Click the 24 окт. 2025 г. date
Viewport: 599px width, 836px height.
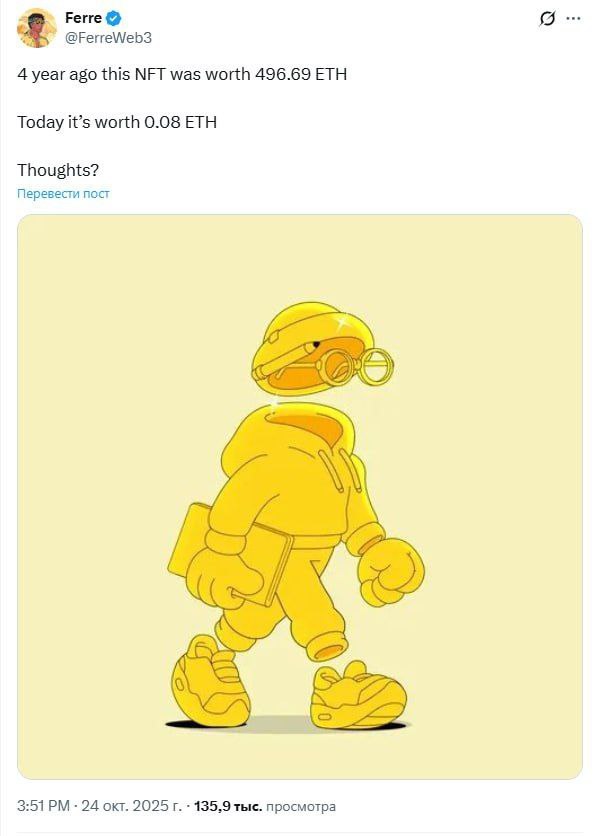coord(131,806)
